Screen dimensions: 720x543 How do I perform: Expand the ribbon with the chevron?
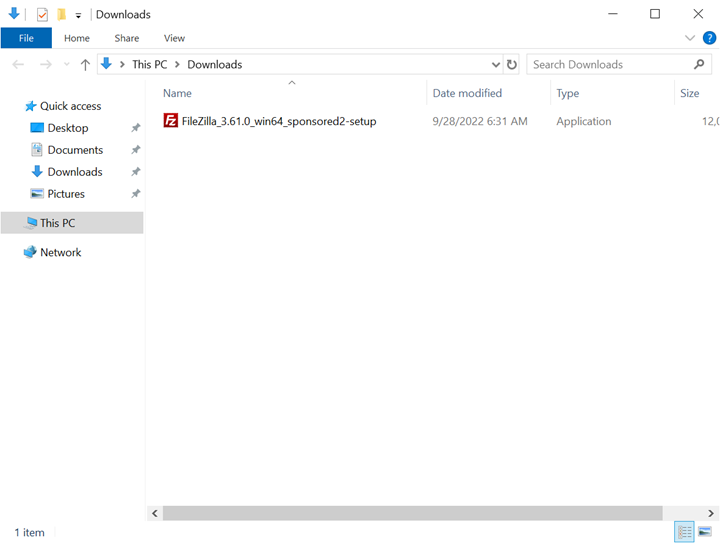pyautogui.click(x=690, y=38)
